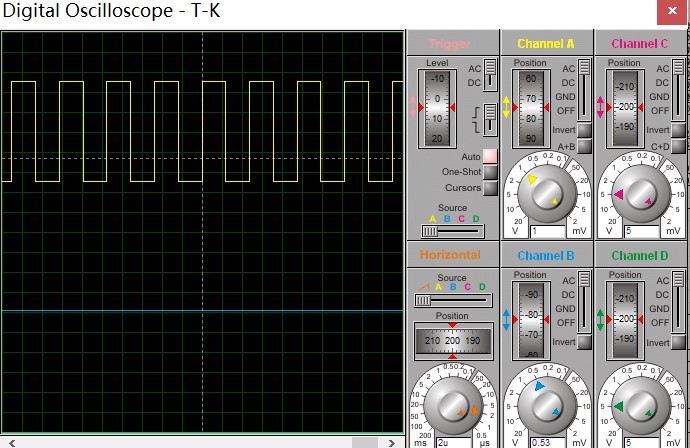This screenshot has height=448, width=690.
Task: Click Trigger edge polarity slider switch
Action: [x=490, y=120]
